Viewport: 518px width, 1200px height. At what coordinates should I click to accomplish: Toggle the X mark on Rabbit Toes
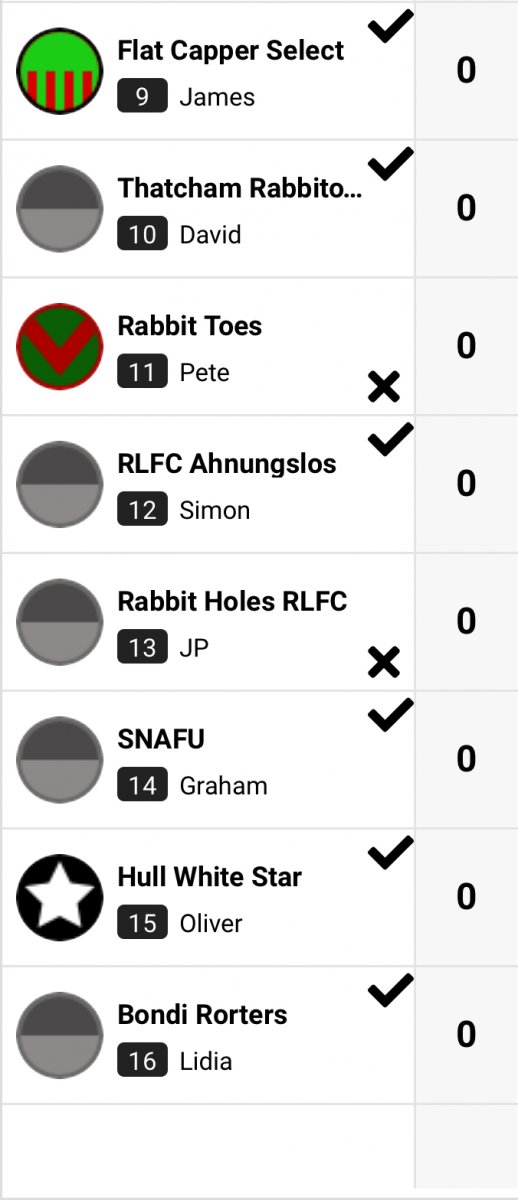point(384,386)
